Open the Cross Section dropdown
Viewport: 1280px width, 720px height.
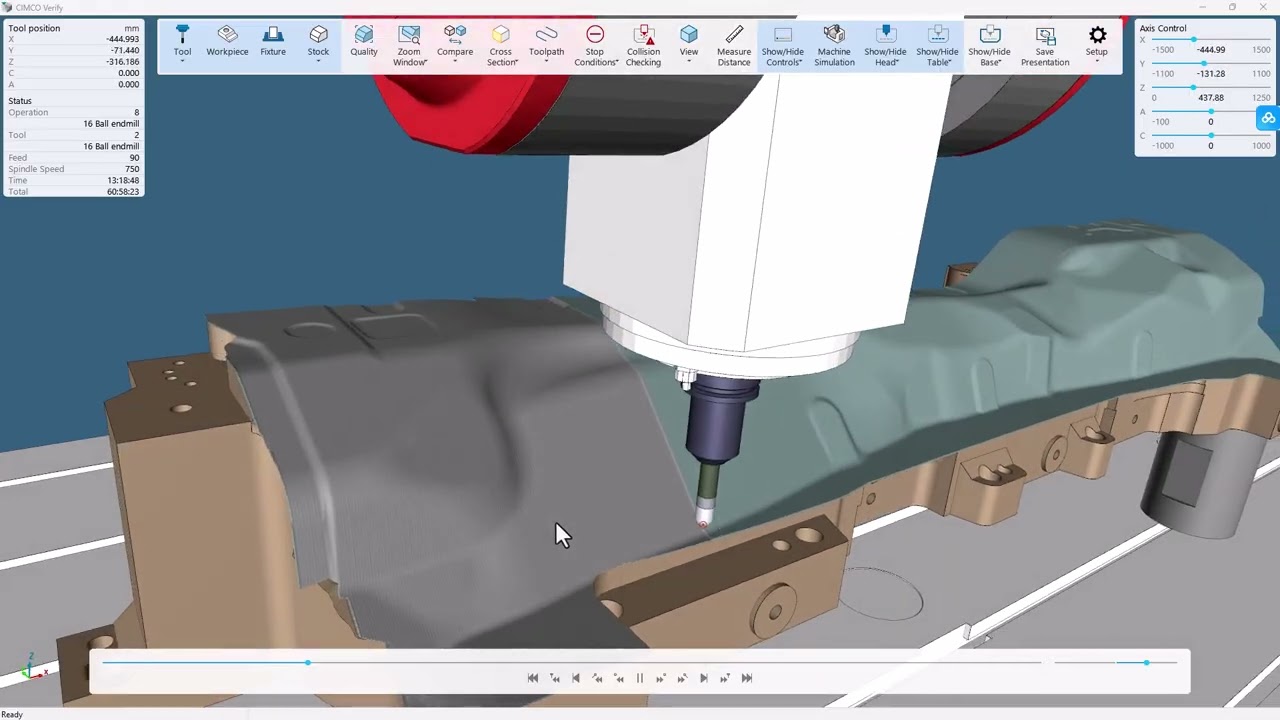point(501,46)
